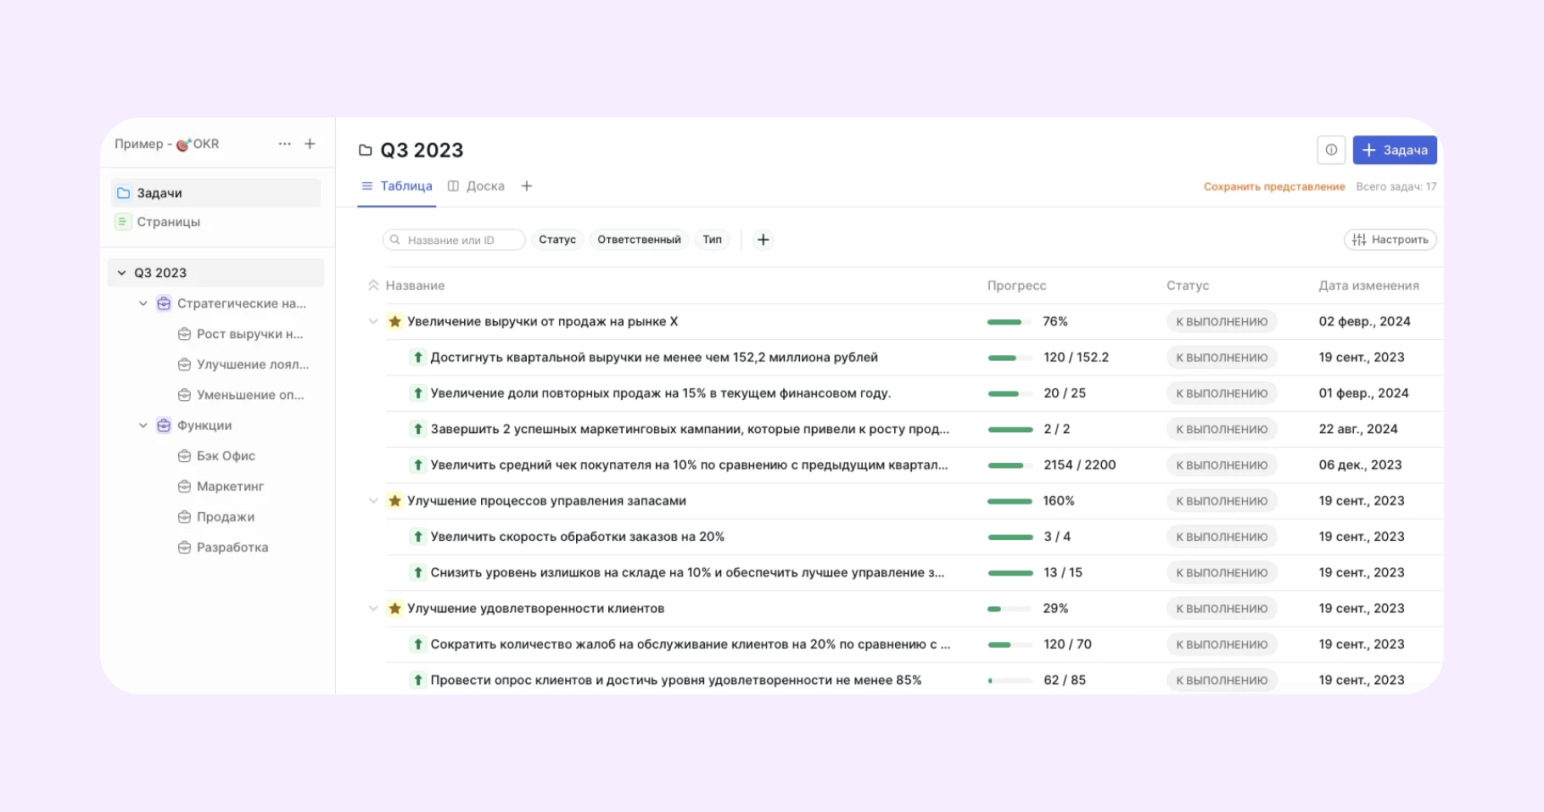The image size is (1544, 812).
Task: Click the briefcase icon beside Стратегические на...
Action: point(163,303)
